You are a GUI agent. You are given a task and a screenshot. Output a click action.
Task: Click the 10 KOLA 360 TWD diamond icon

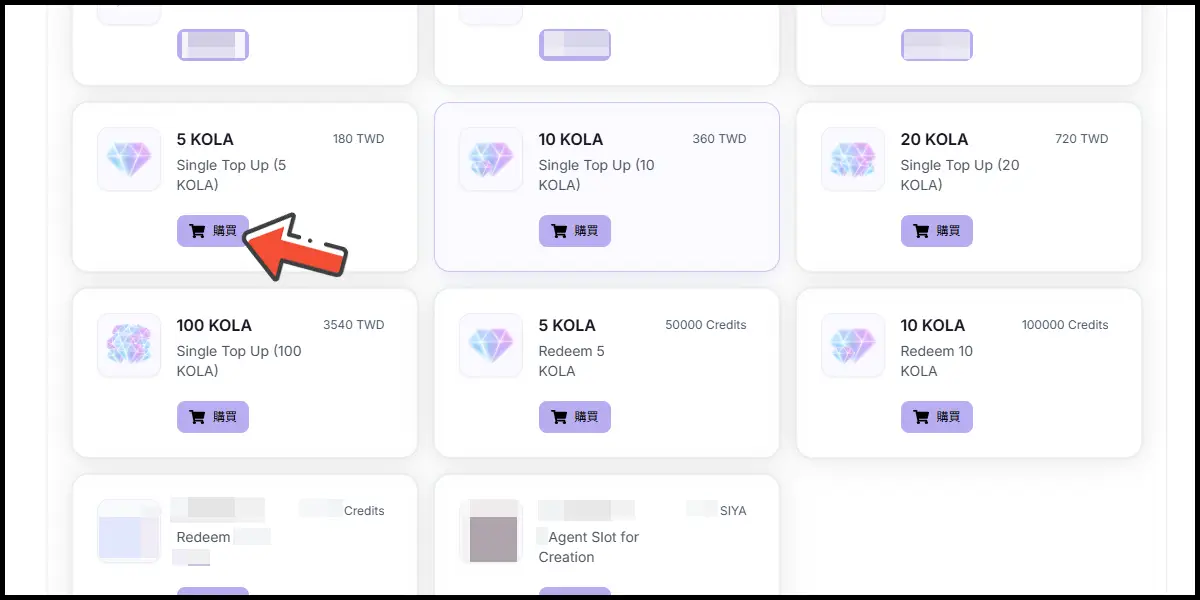pos(491,159)
